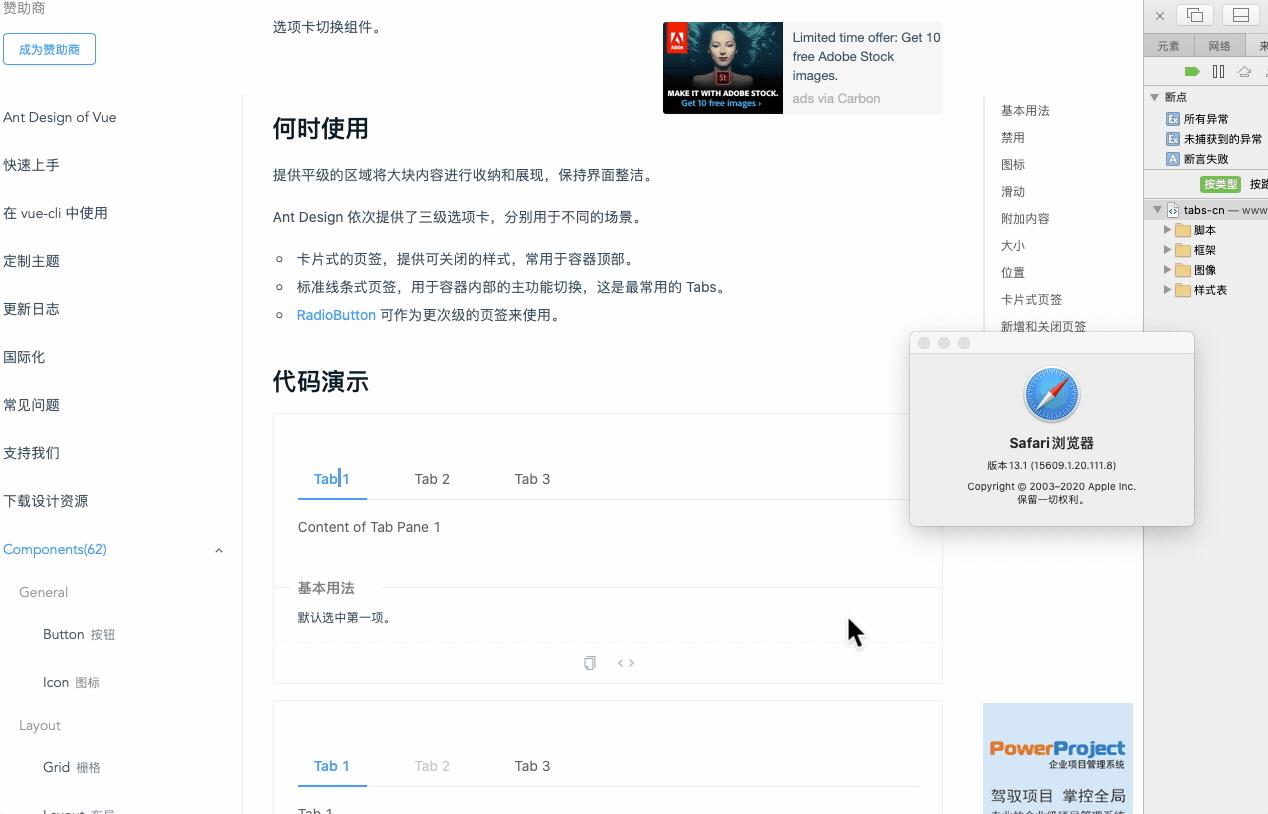Click the detach-to-separate-window inspector icon
Screen dimensions: 1268x814
click(x=1195, y=15)
